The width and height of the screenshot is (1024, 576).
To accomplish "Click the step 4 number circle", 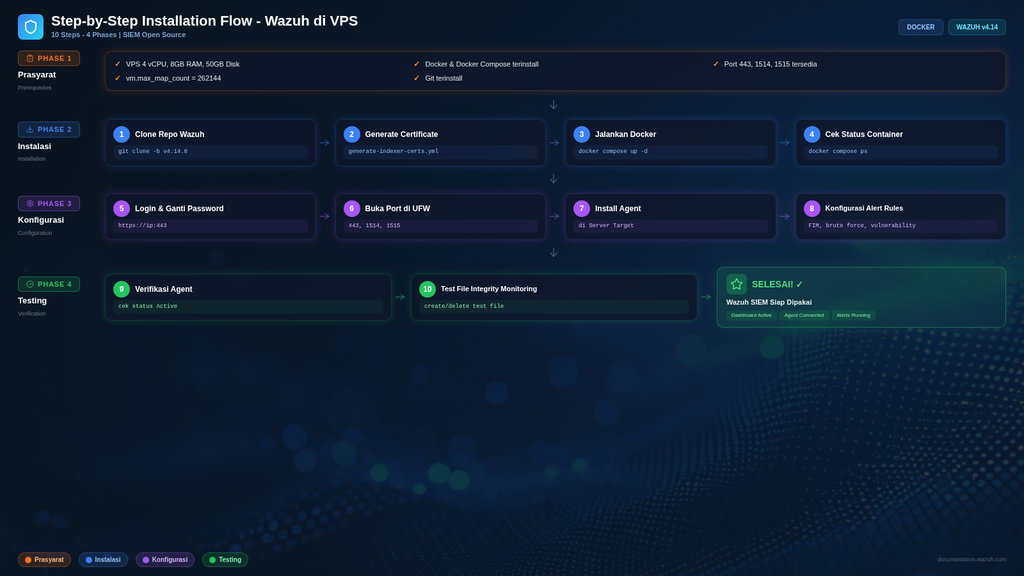I will point(812,134).
